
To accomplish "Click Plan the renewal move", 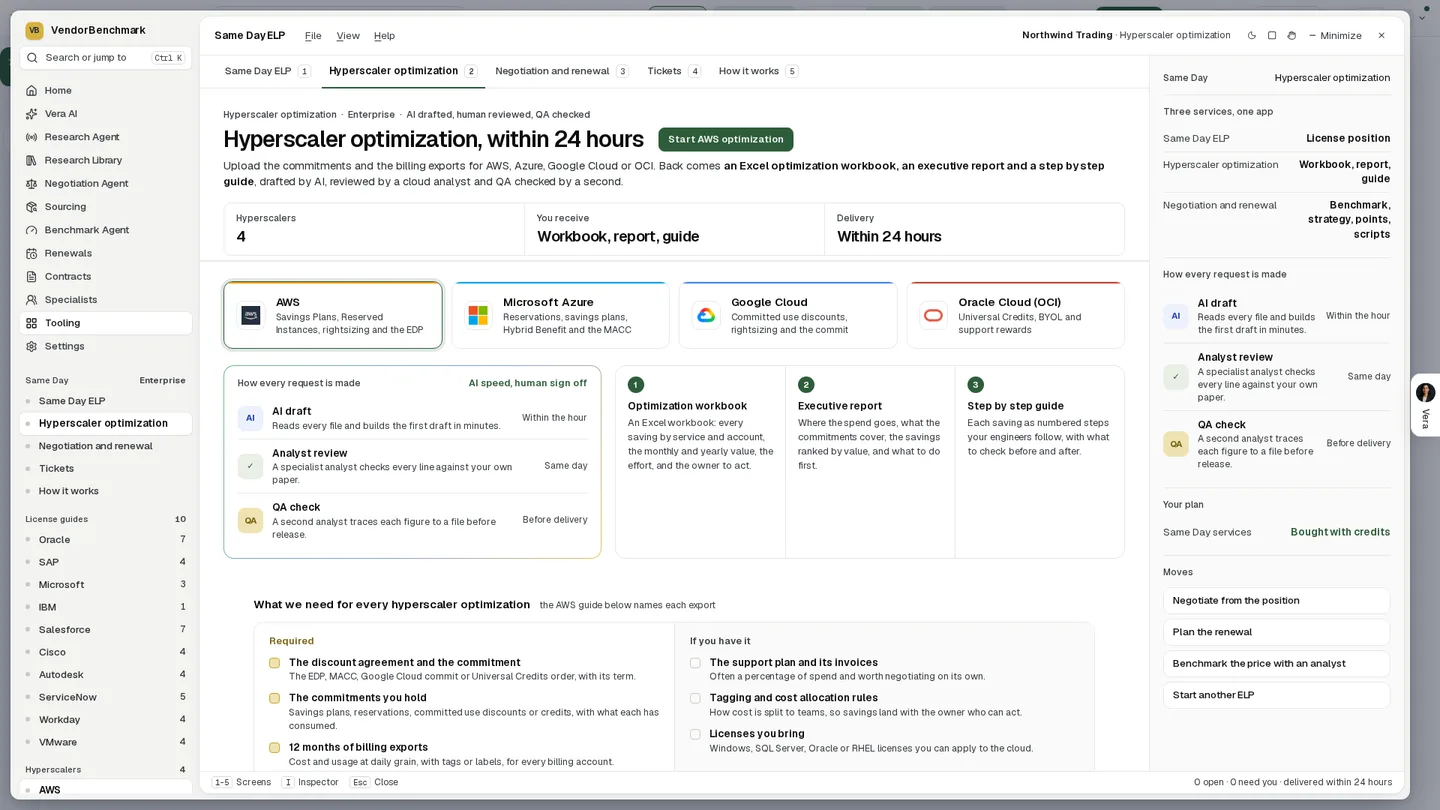I will tap(1276, 632).
